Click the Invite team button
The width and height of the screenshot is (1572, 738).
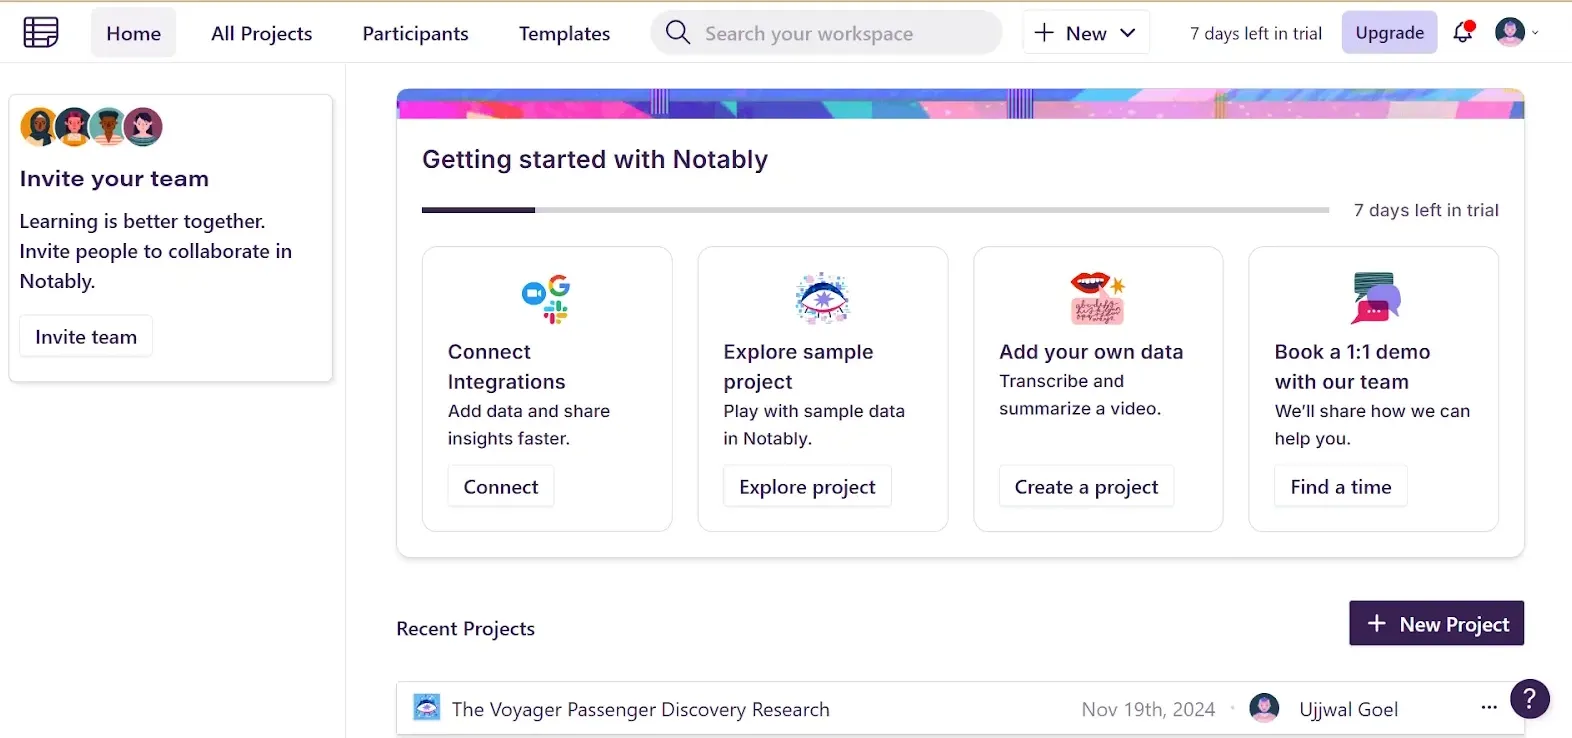(86, 337)
